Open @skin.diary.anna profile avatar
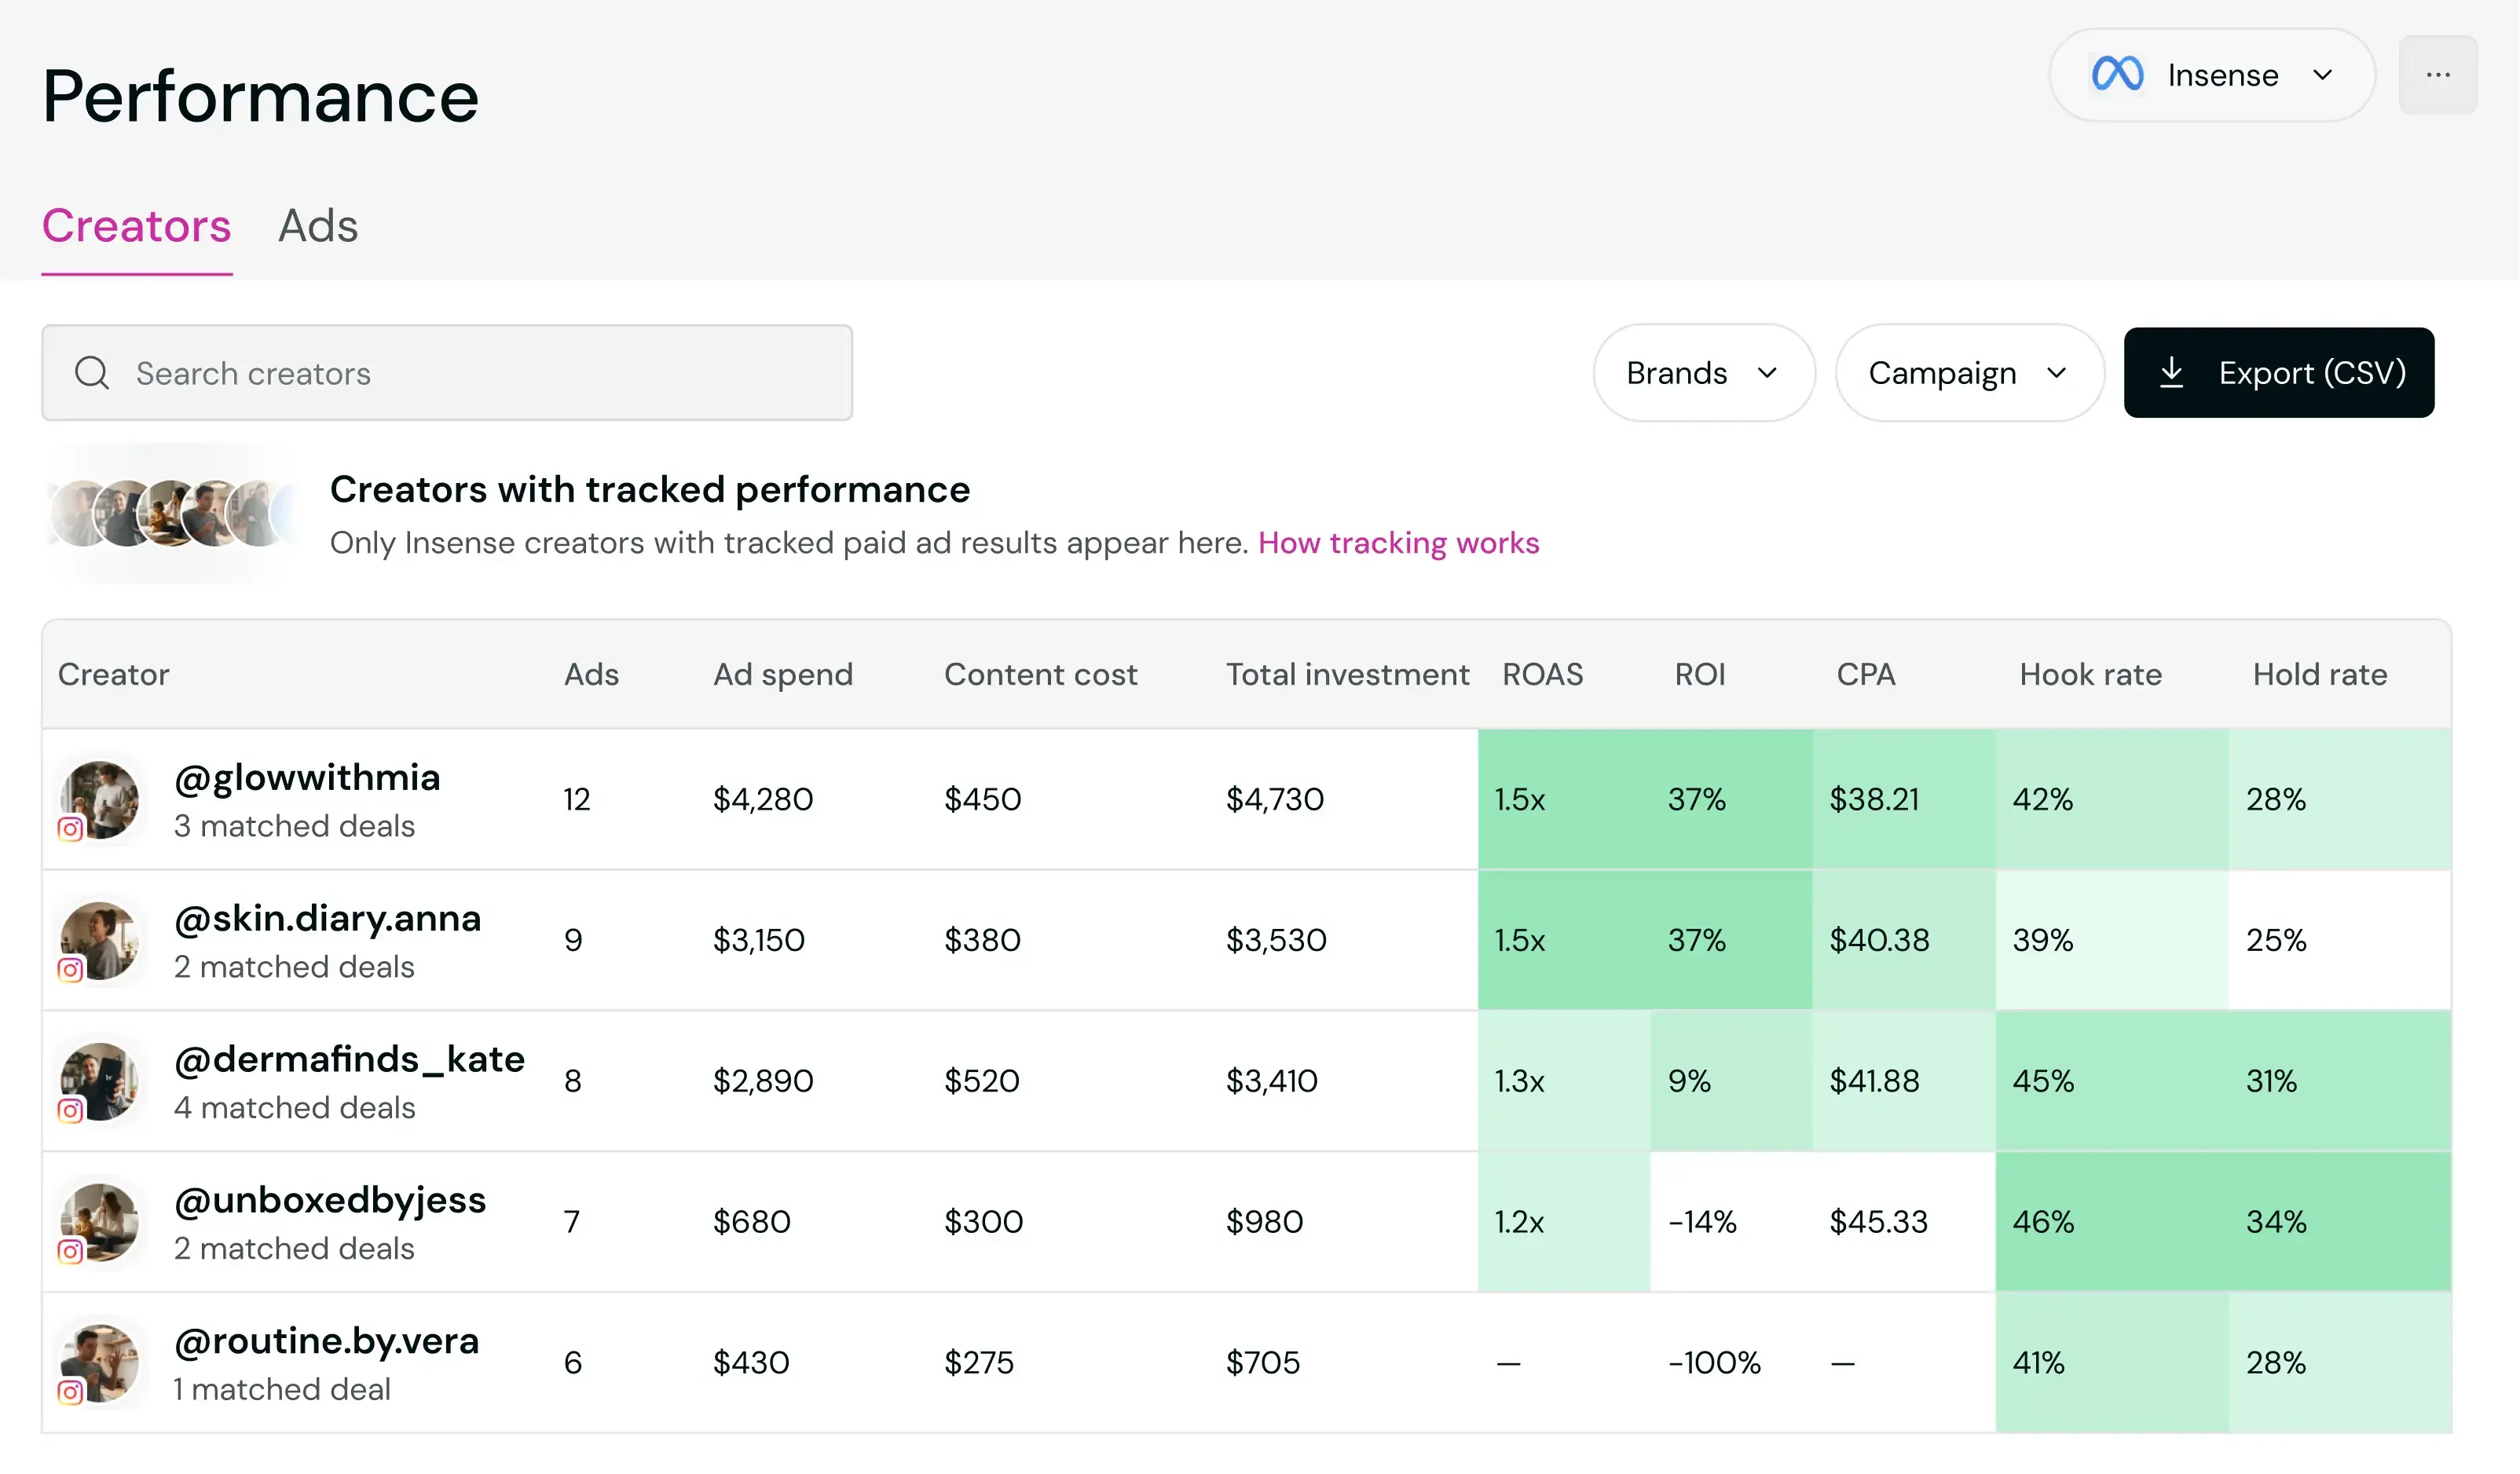The image size is (2520, 1474). [99, 940]
